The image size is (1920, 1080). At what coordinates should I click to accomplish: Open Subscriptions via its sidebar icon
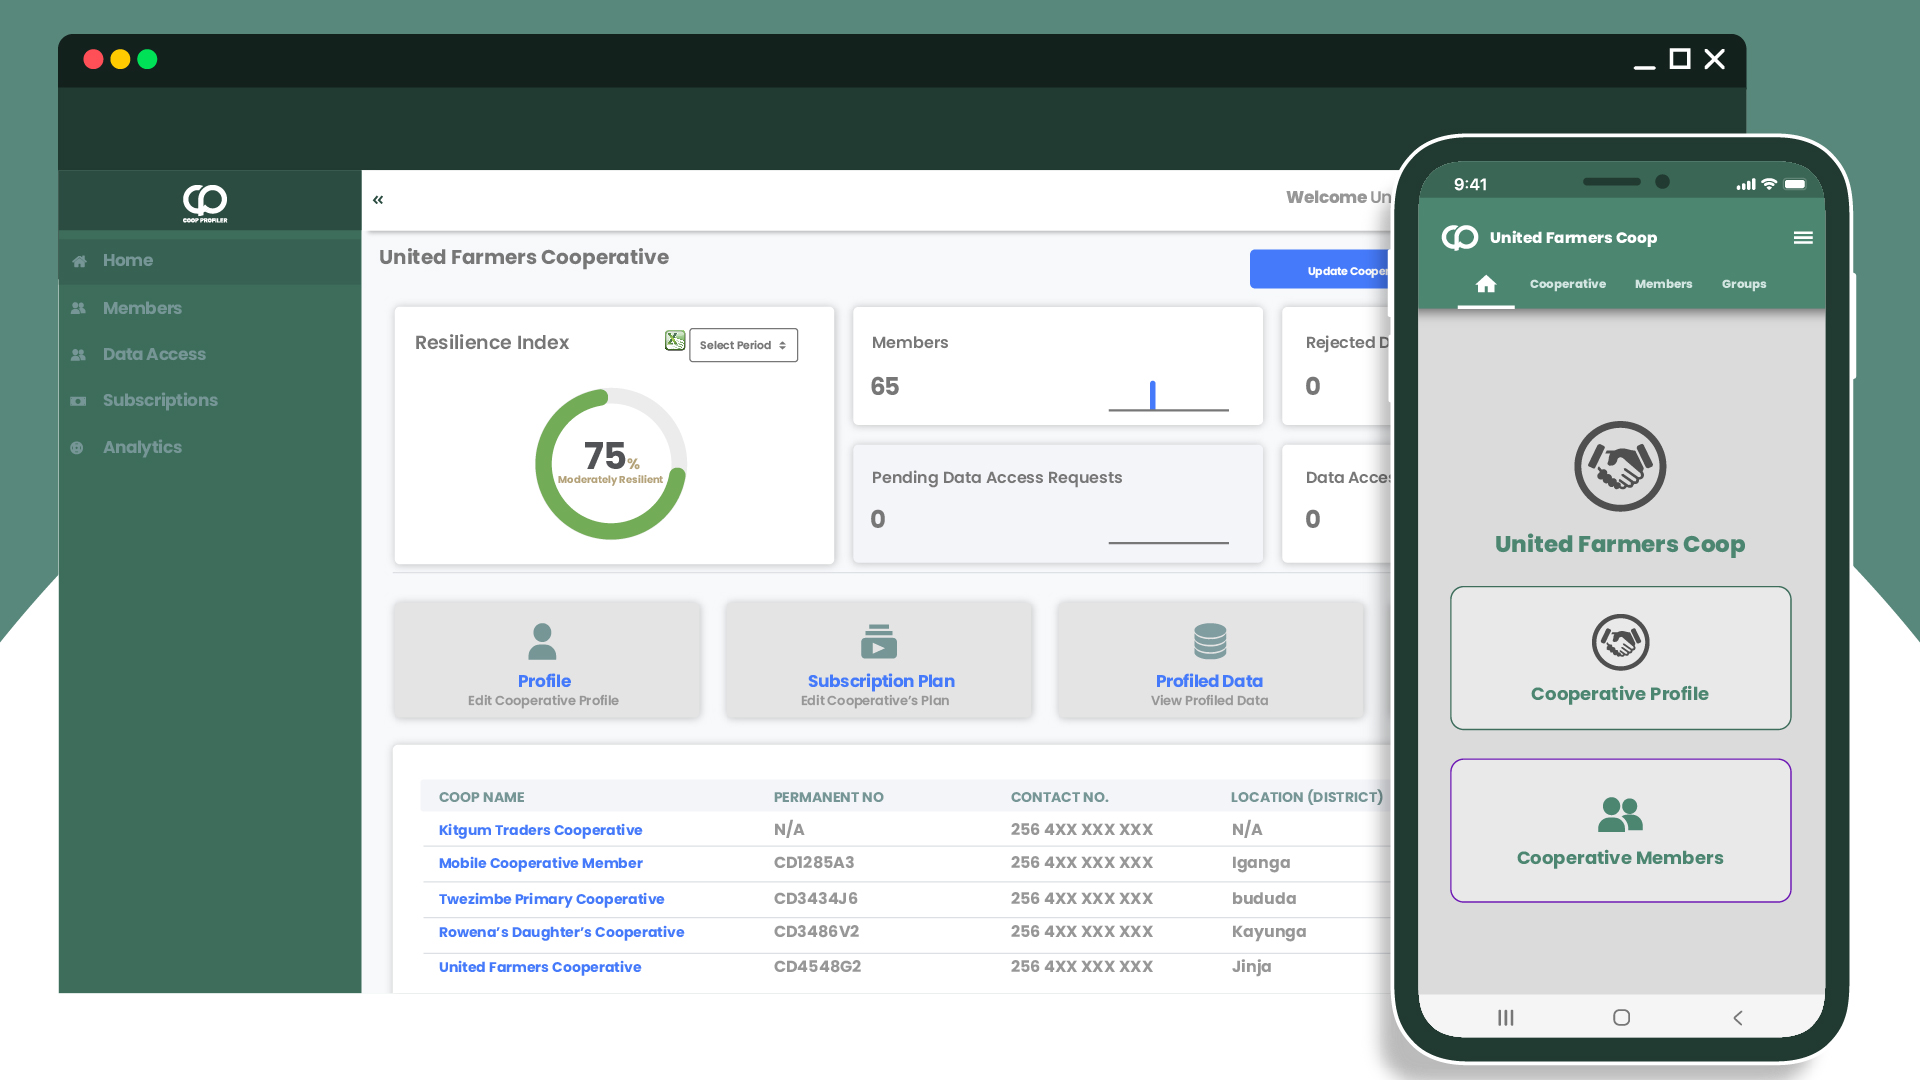click(x=79, y=400)
